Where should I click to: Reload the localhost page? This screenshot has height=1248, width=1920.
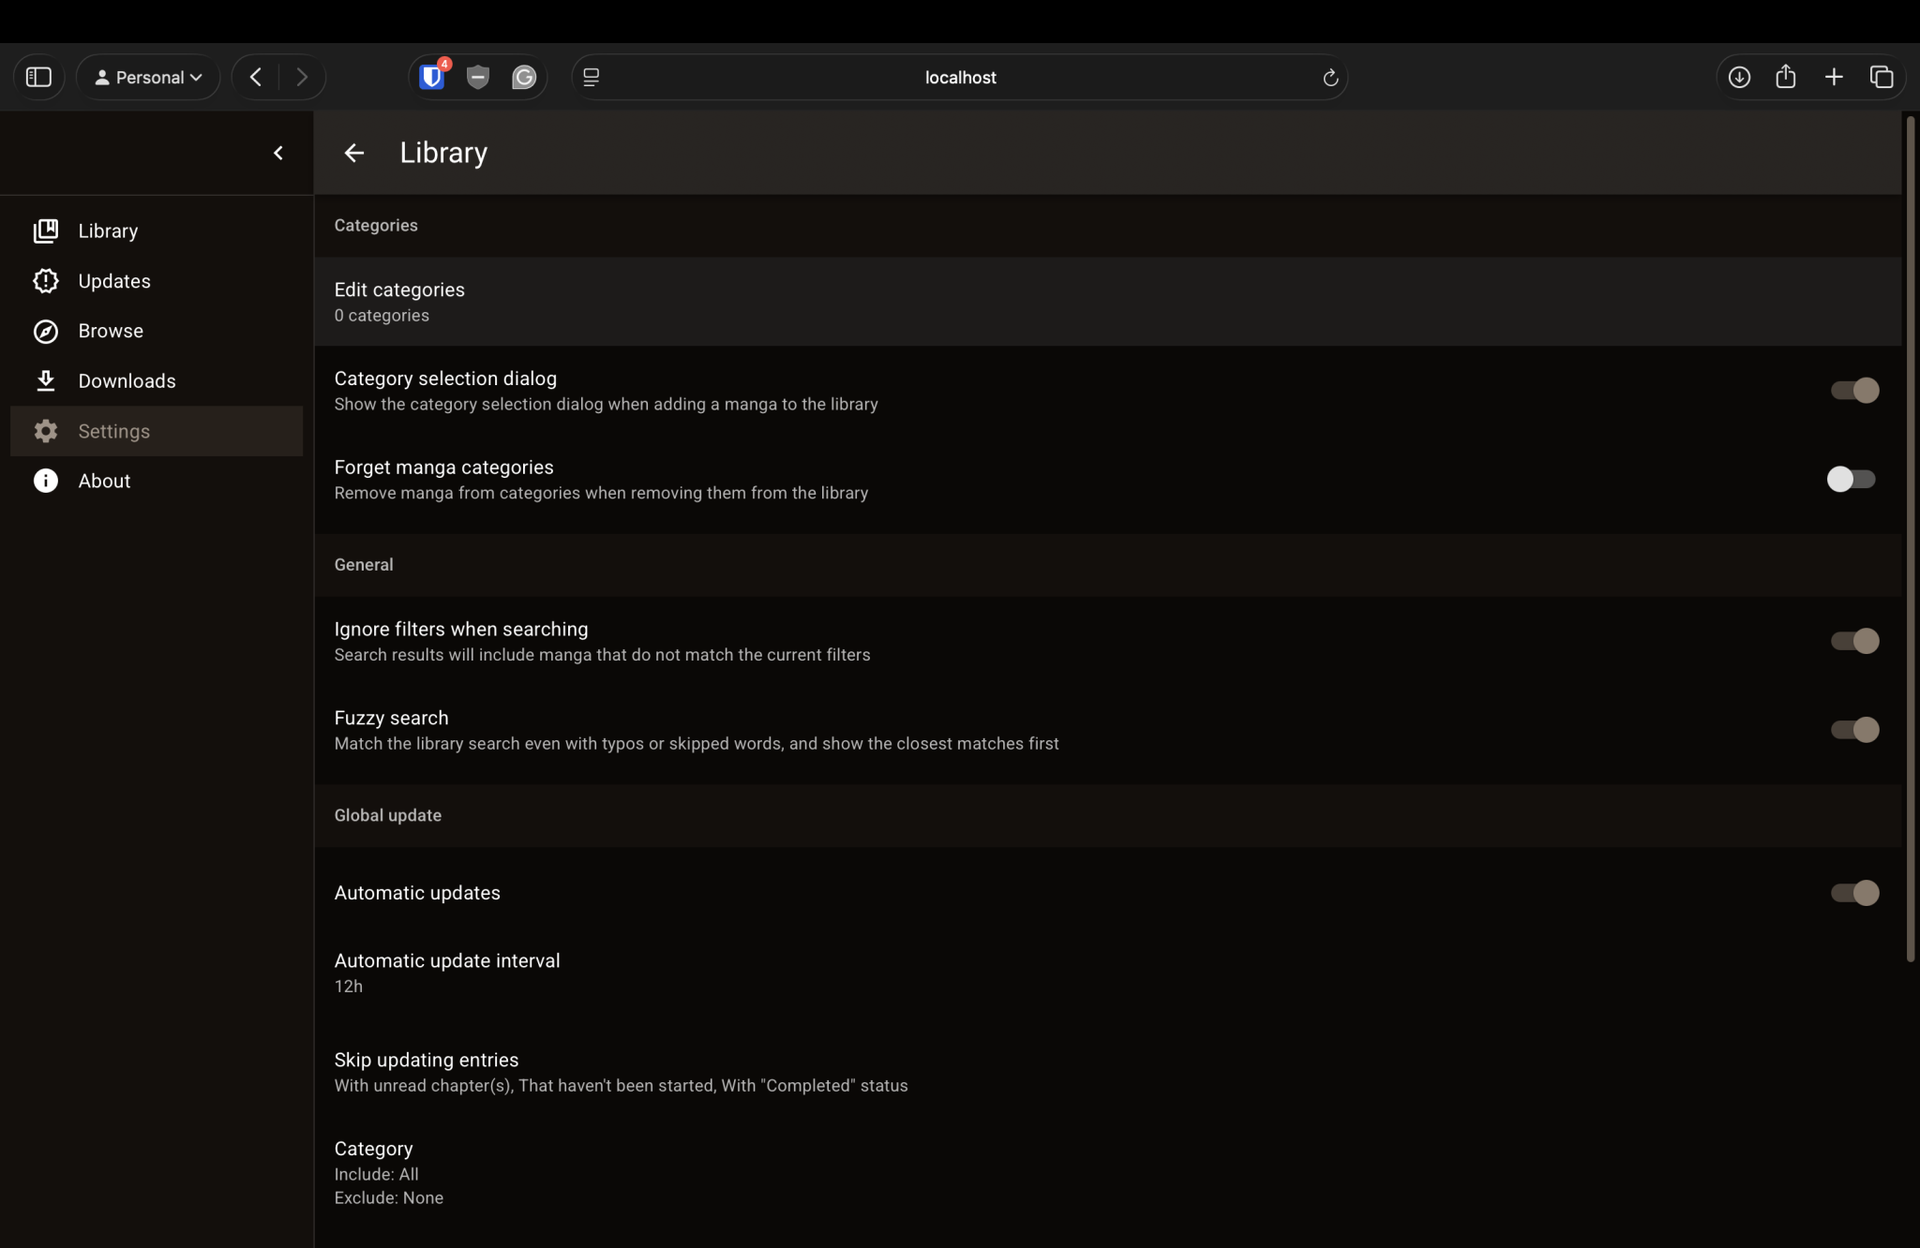pos(1330,77)
